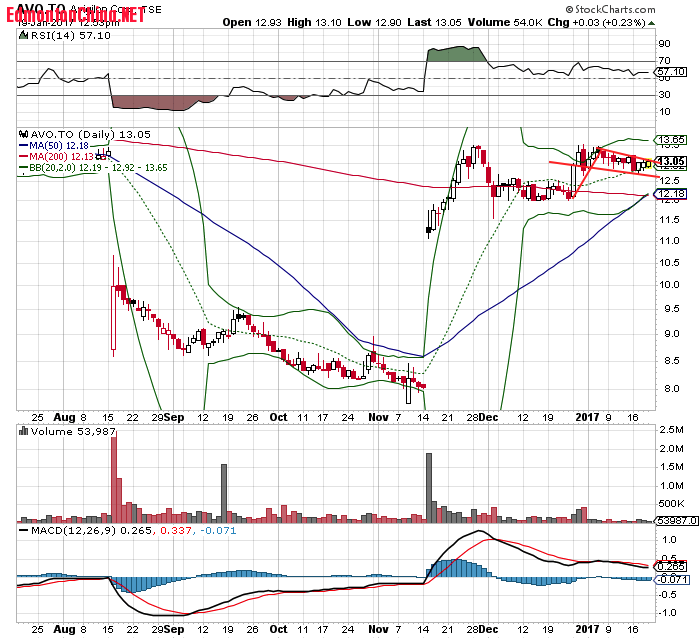The height and width of the screenshot is (639, 700).
Task: Click the blue line marker beside MA(50)
Action: [23, 146]
